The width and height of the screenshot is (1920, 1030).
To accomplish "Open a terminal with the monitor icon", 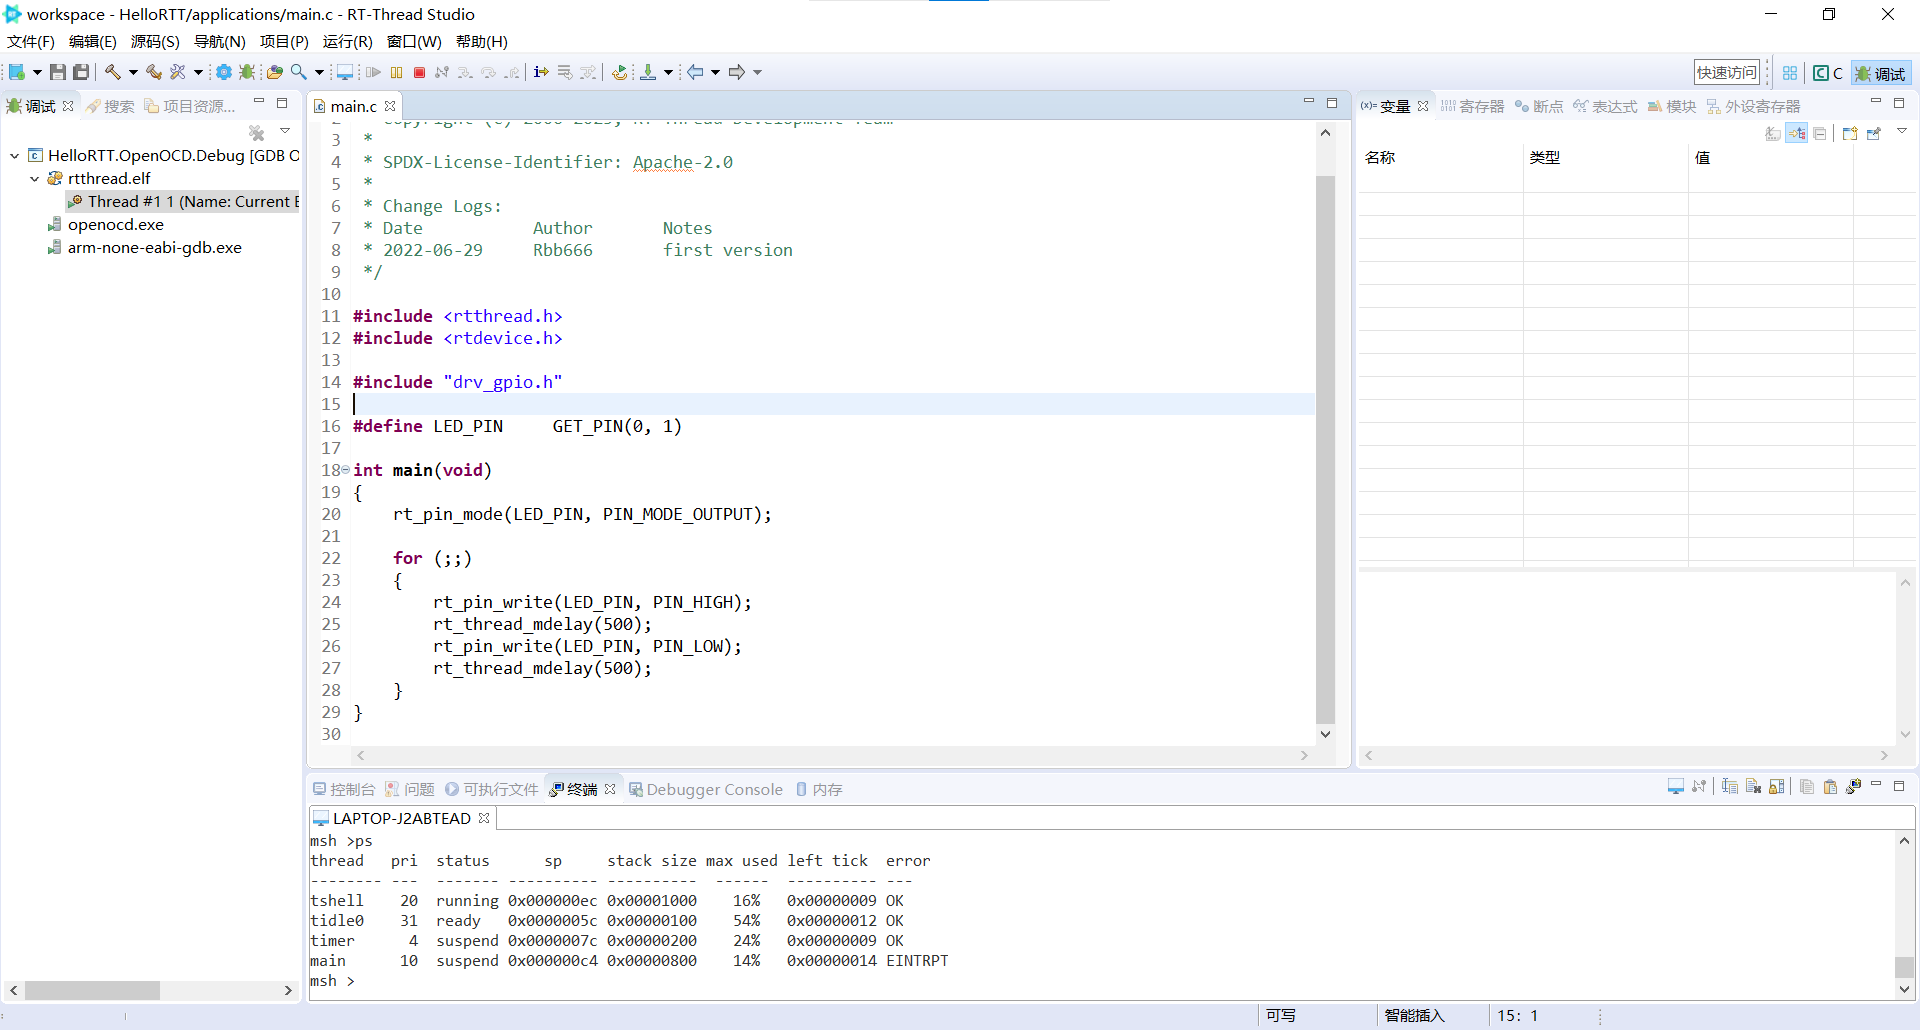I will [x=345, y=72].
